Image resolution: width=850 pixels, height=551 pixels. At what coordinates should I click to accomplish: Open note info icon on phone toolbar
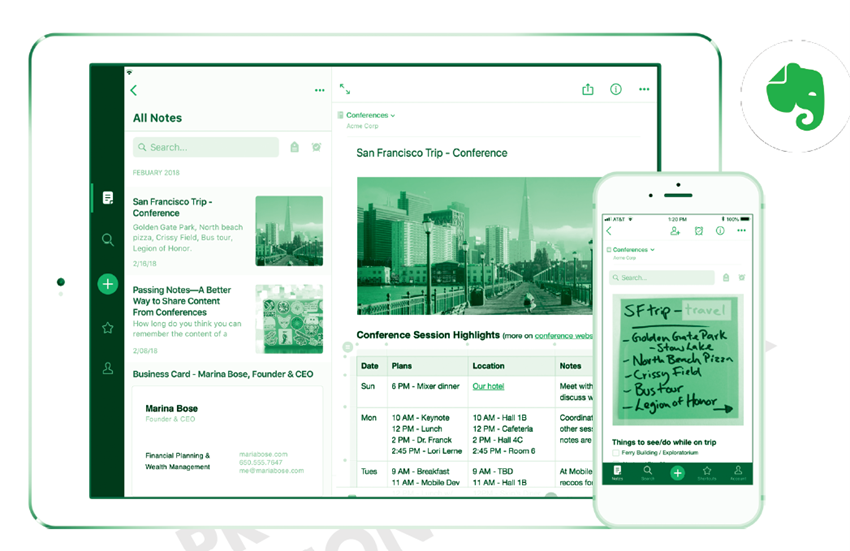(x=720, y=231)
